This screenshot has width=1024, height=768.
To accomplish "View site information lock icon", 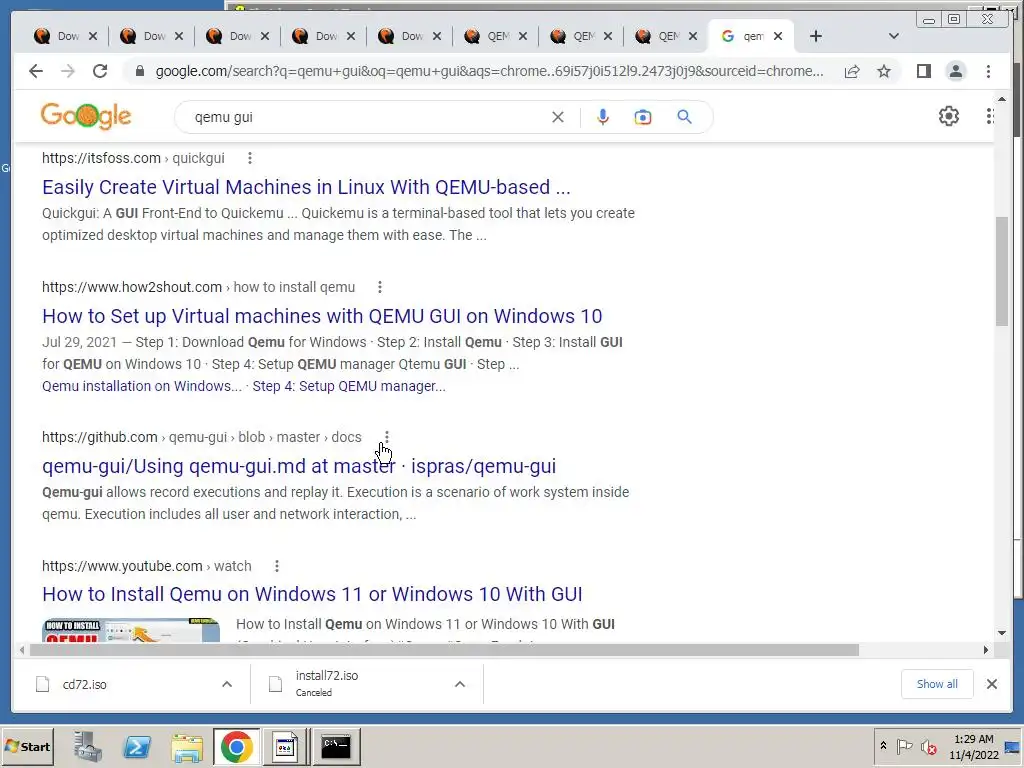I will pyautogui.click(x=139, y=71).
